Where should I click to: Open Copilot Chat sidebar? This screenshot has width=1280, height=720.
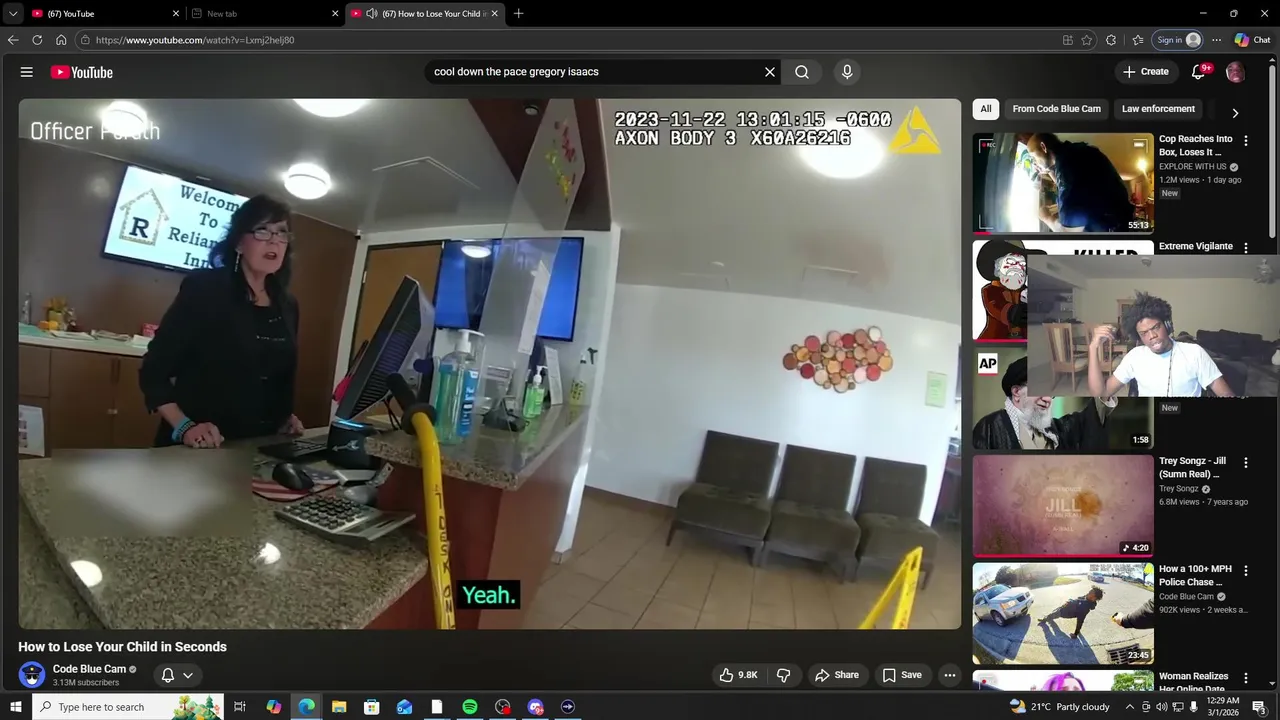pyautogui.click(x=1252, y=40)
